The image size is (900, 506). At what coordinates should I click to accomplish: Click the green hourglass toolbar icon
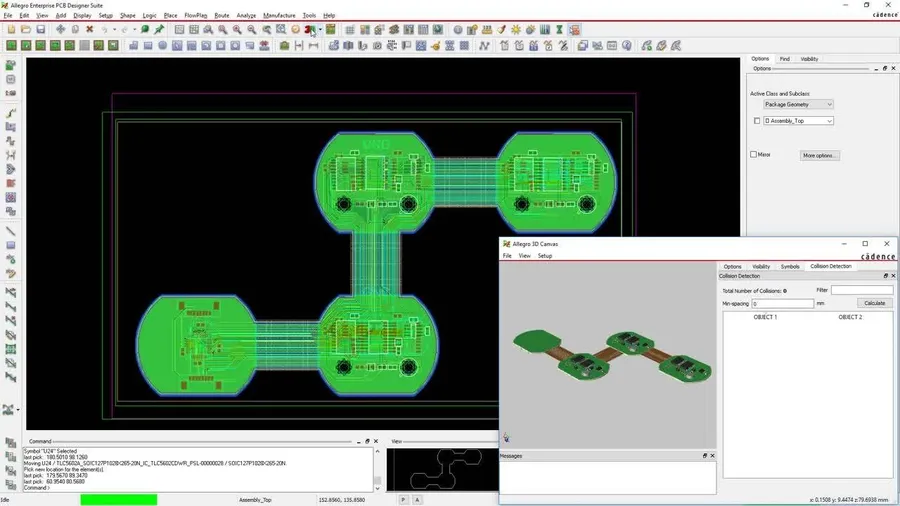[560, 29]
